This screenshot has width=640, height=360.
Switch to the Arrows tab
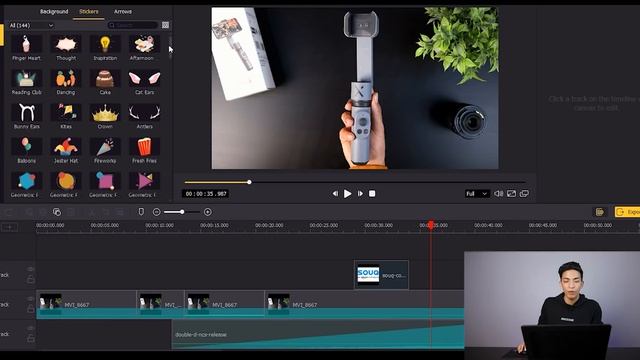point(123,11)
